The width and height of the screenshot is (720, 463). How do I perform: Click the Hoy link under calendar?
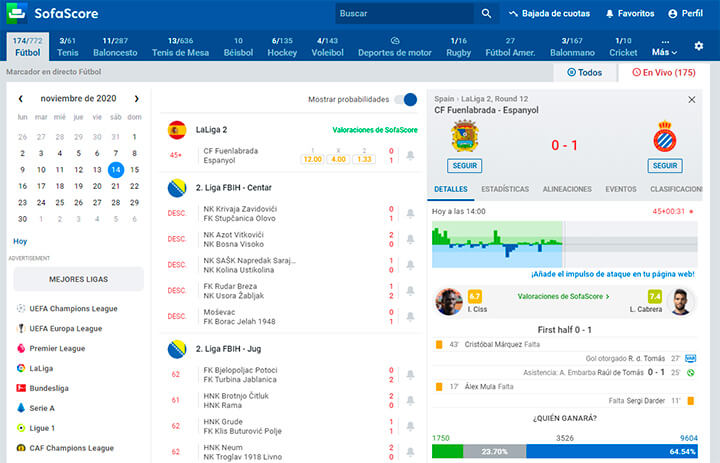[20, 241]
